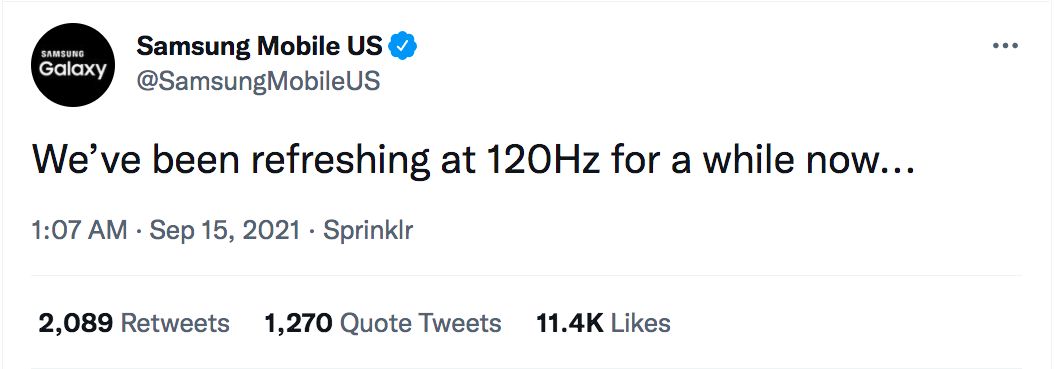View the 2,089 Retweets list
This screenshot has height=369, width=1054.
(134, 323)
